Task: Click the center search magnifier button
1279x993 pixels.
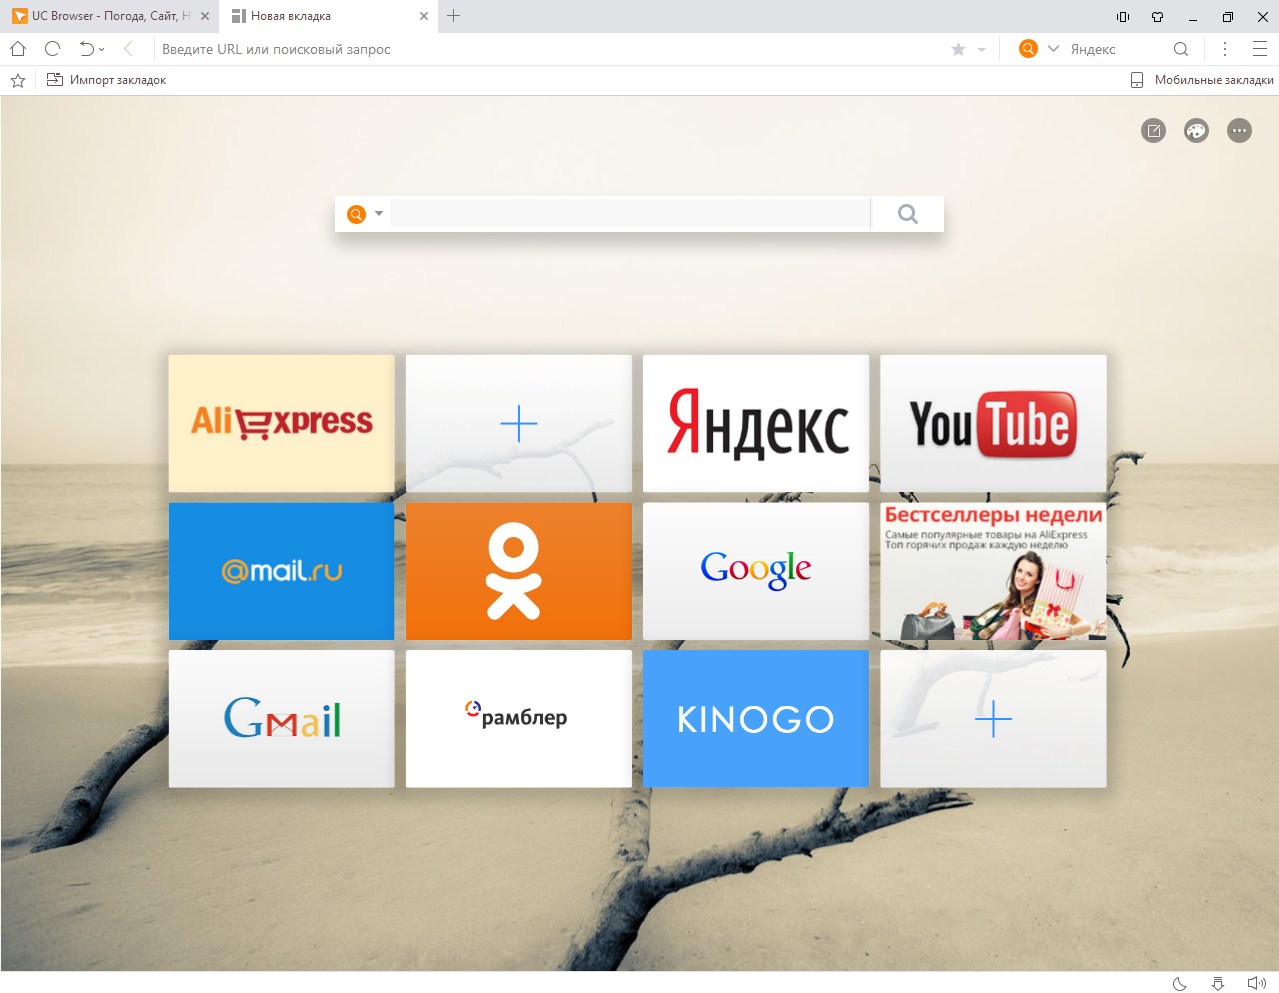Action: point(907,214)
